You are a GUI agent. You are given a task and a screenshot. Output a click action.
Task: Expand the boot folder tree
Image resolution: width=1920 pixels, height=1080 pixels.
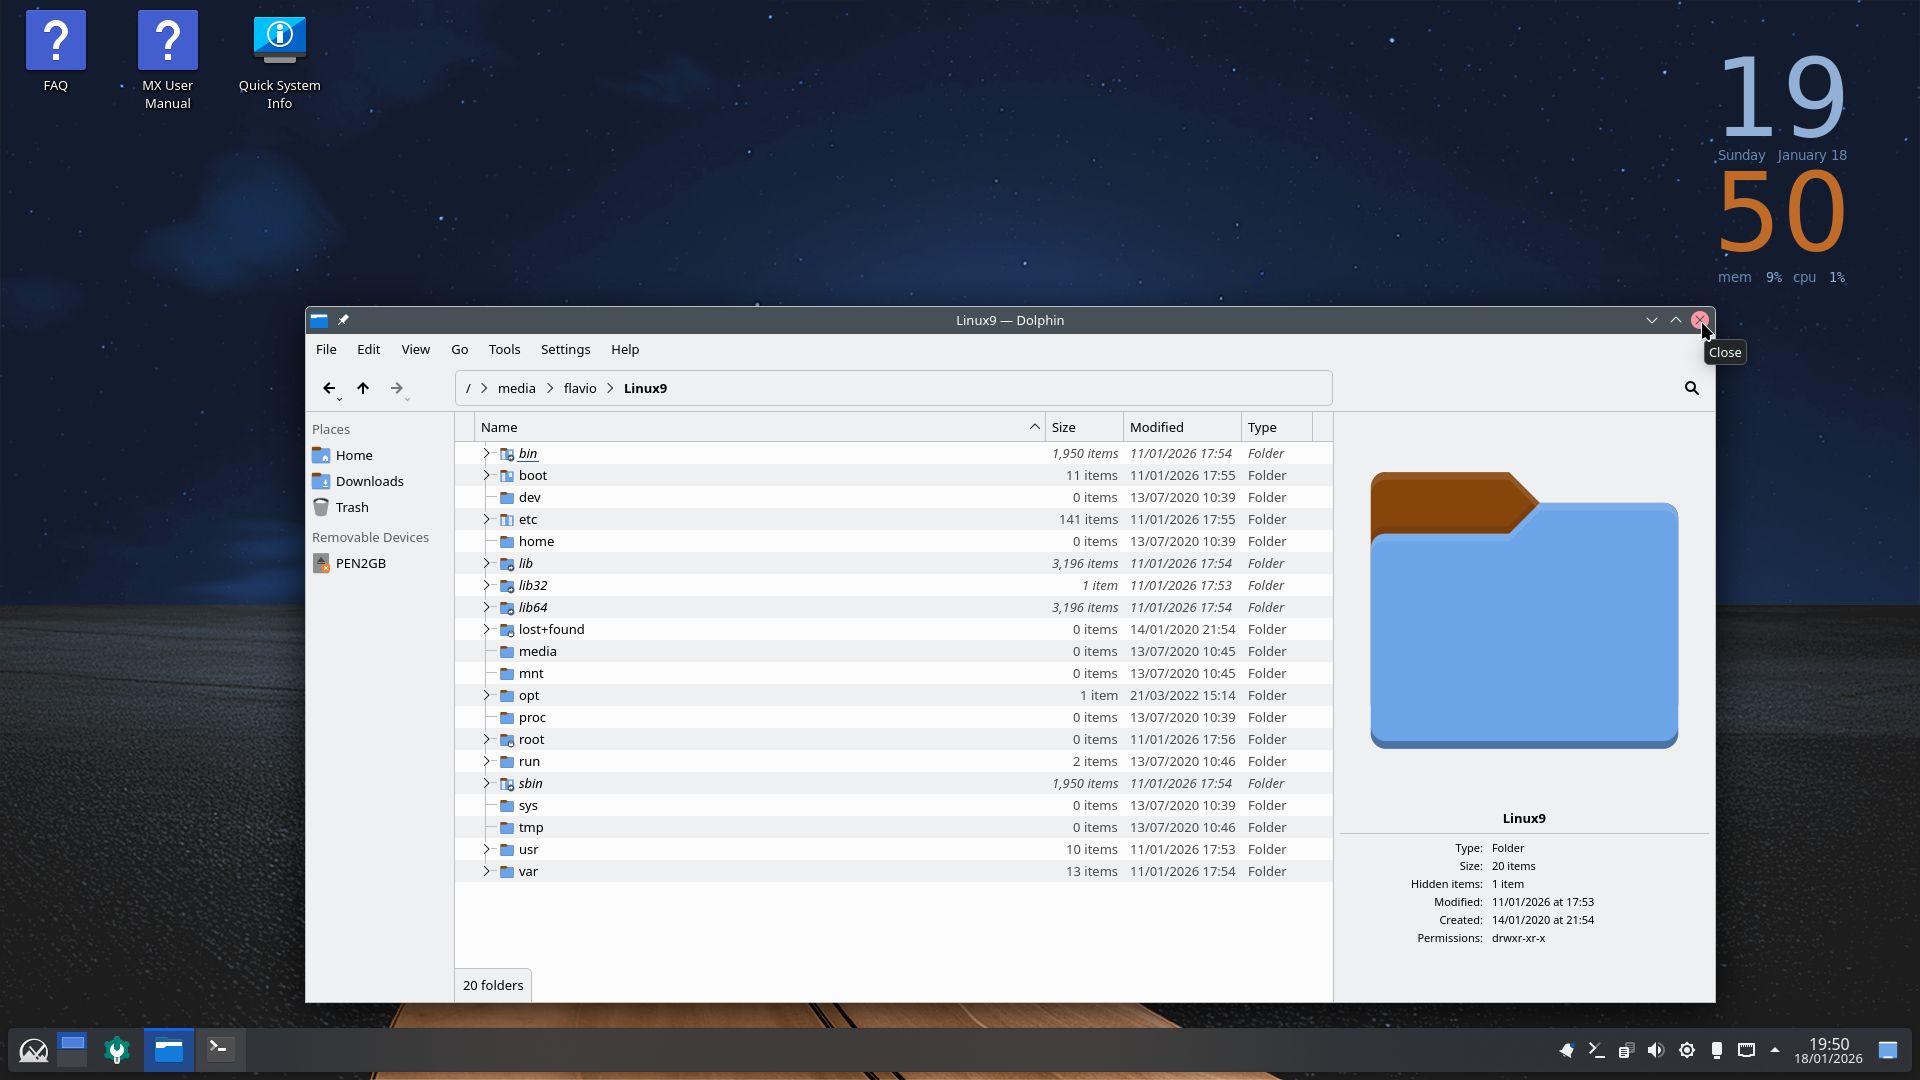[487, 475]
